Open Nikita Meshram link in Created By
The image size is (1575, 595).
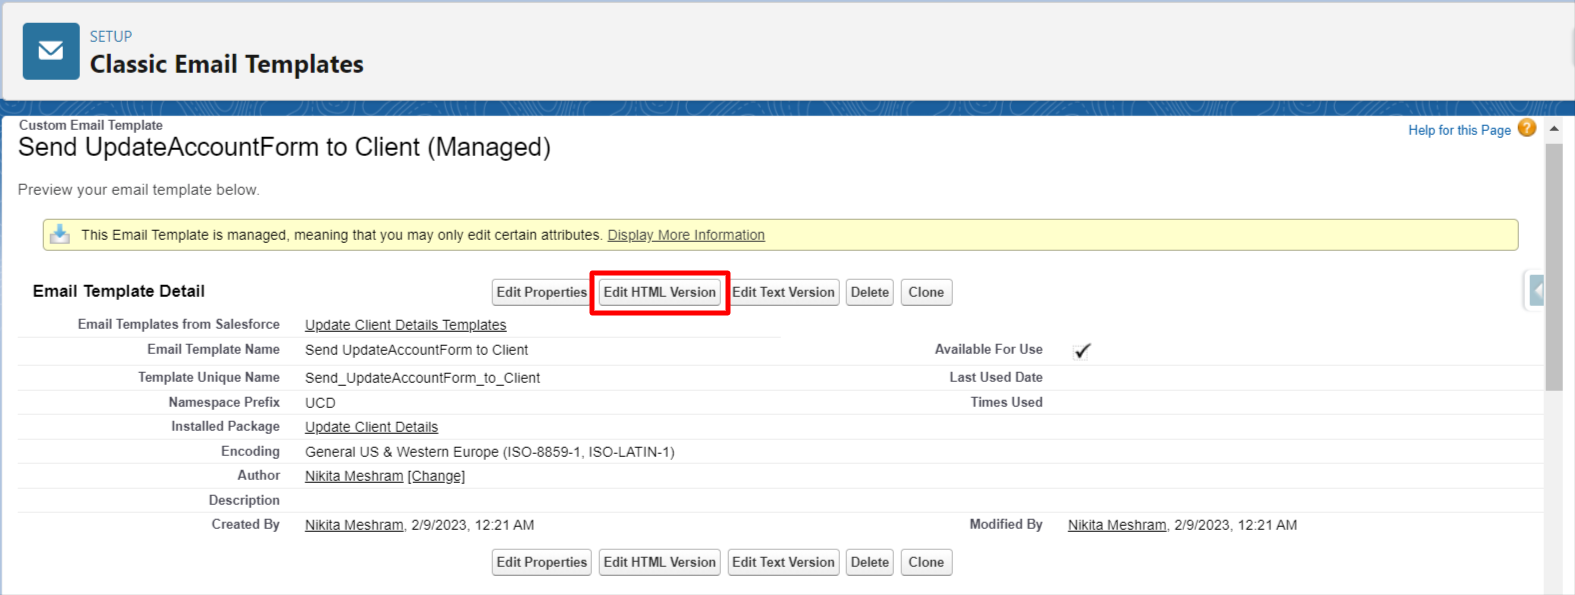pyautogui.click(x=354, y=525)
